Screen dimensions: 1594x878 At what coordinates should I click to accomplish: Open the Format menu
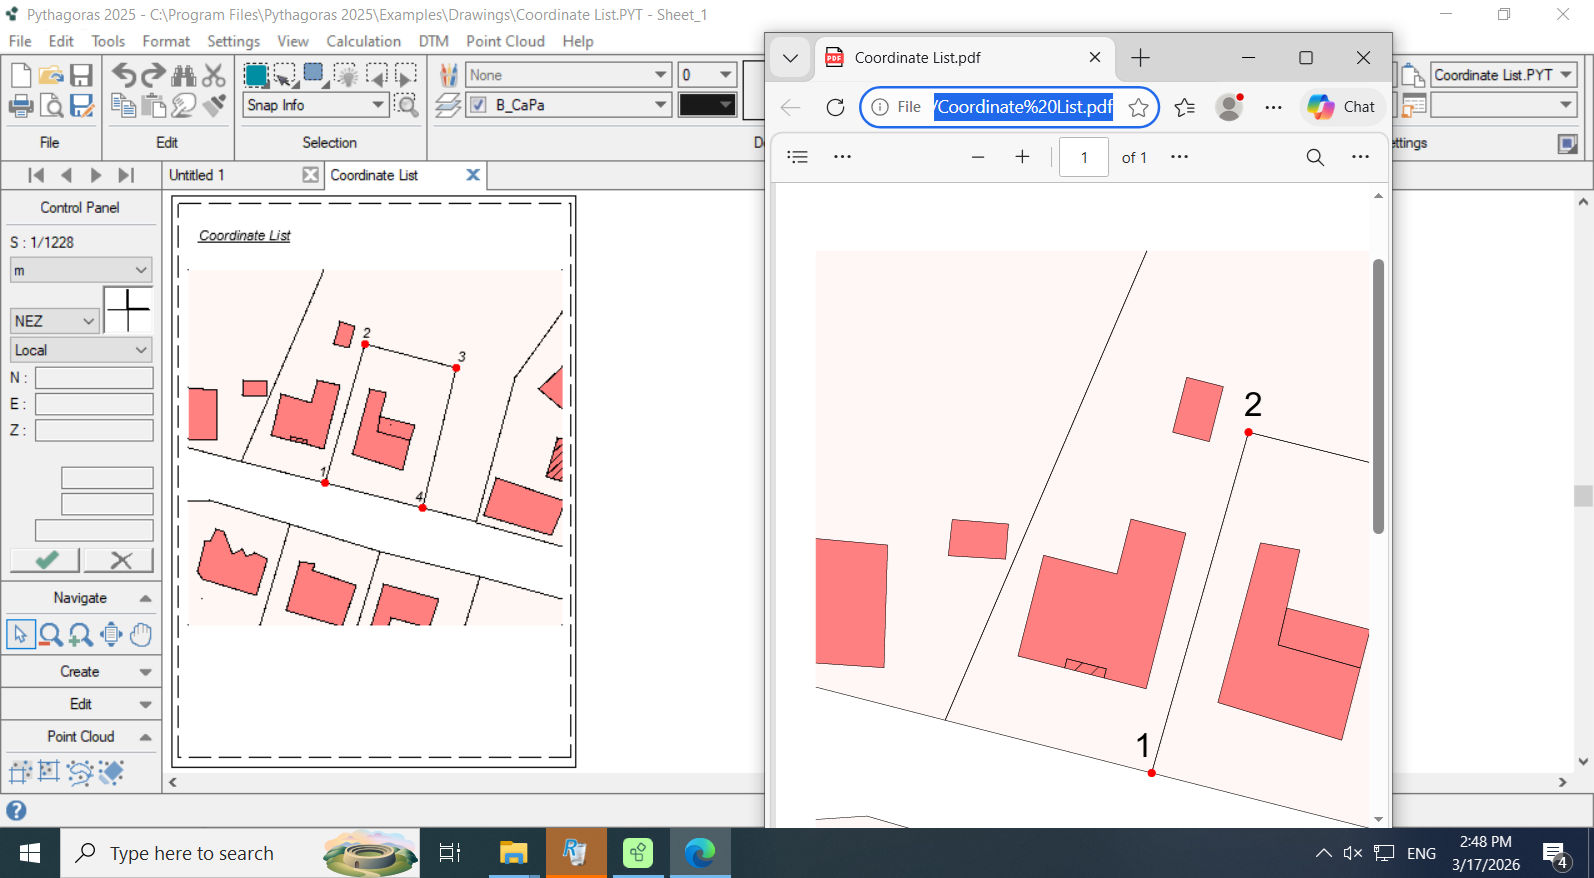coord(166,41)
